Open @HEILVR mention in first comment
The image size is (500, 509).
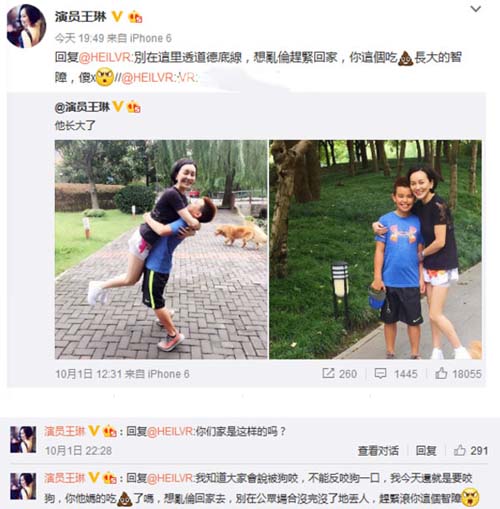(170, 432)
